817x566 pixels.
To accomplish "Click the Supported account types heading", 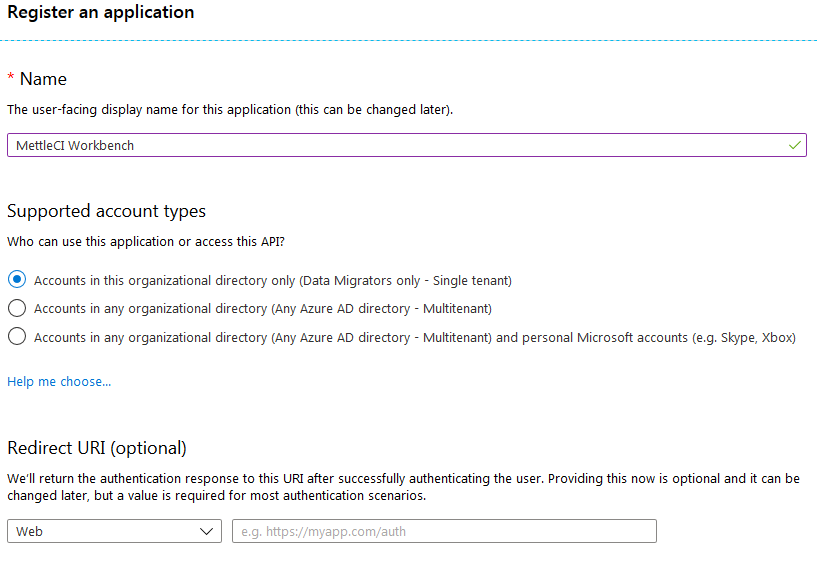I will coord(106,211).
